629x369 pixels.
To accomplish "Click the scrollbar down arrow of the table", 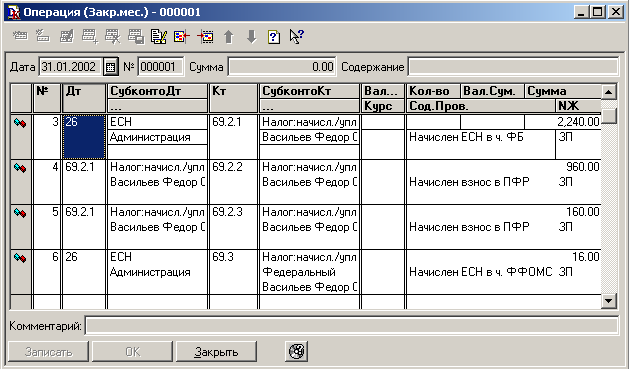I will pos(609,301).
